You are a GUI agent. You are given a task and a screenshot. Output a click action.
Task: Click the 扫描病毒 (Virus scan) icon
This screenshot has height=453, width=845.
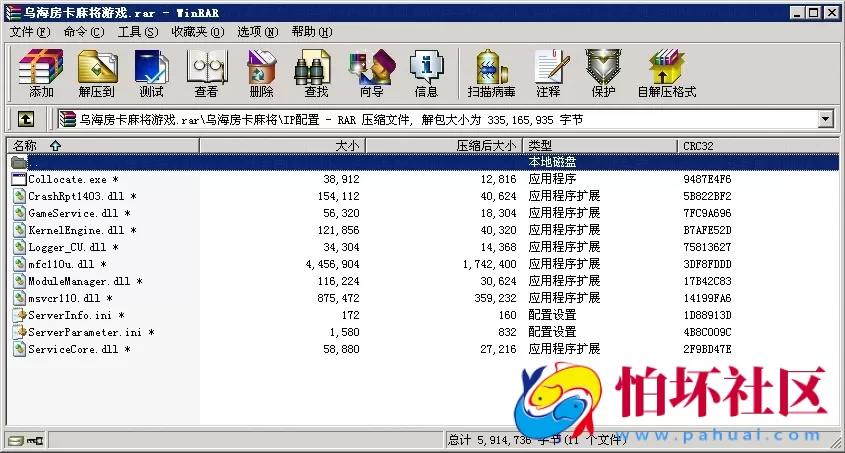tap(491, 73)
